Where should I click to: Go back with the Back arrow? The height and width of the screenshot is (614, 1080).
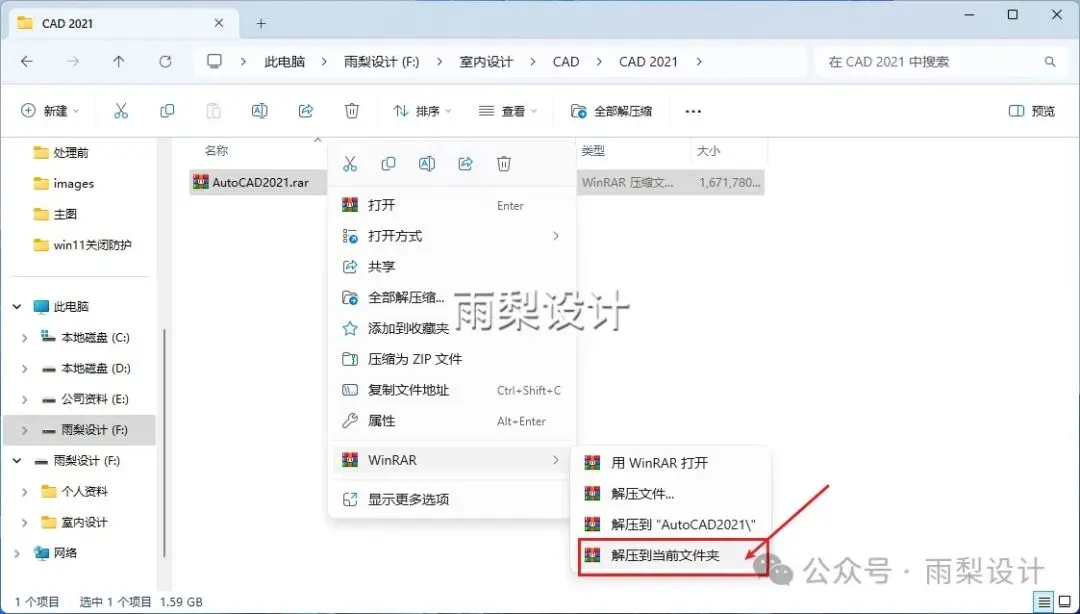click(x=27, y=61)
